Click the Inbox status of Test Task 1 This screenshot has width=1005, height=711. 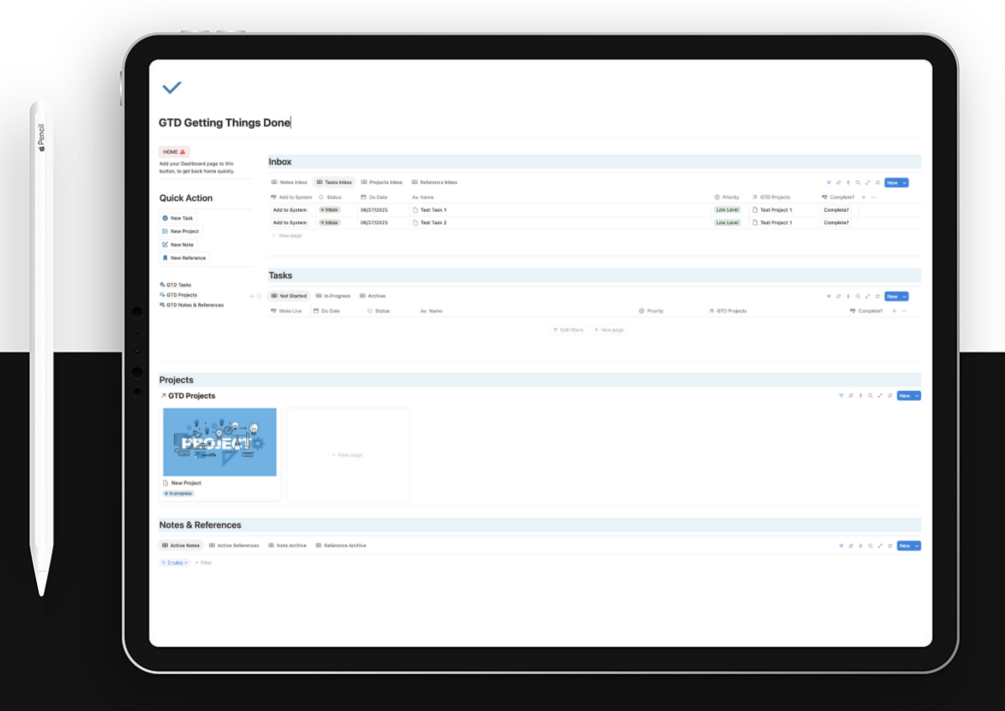330,210
